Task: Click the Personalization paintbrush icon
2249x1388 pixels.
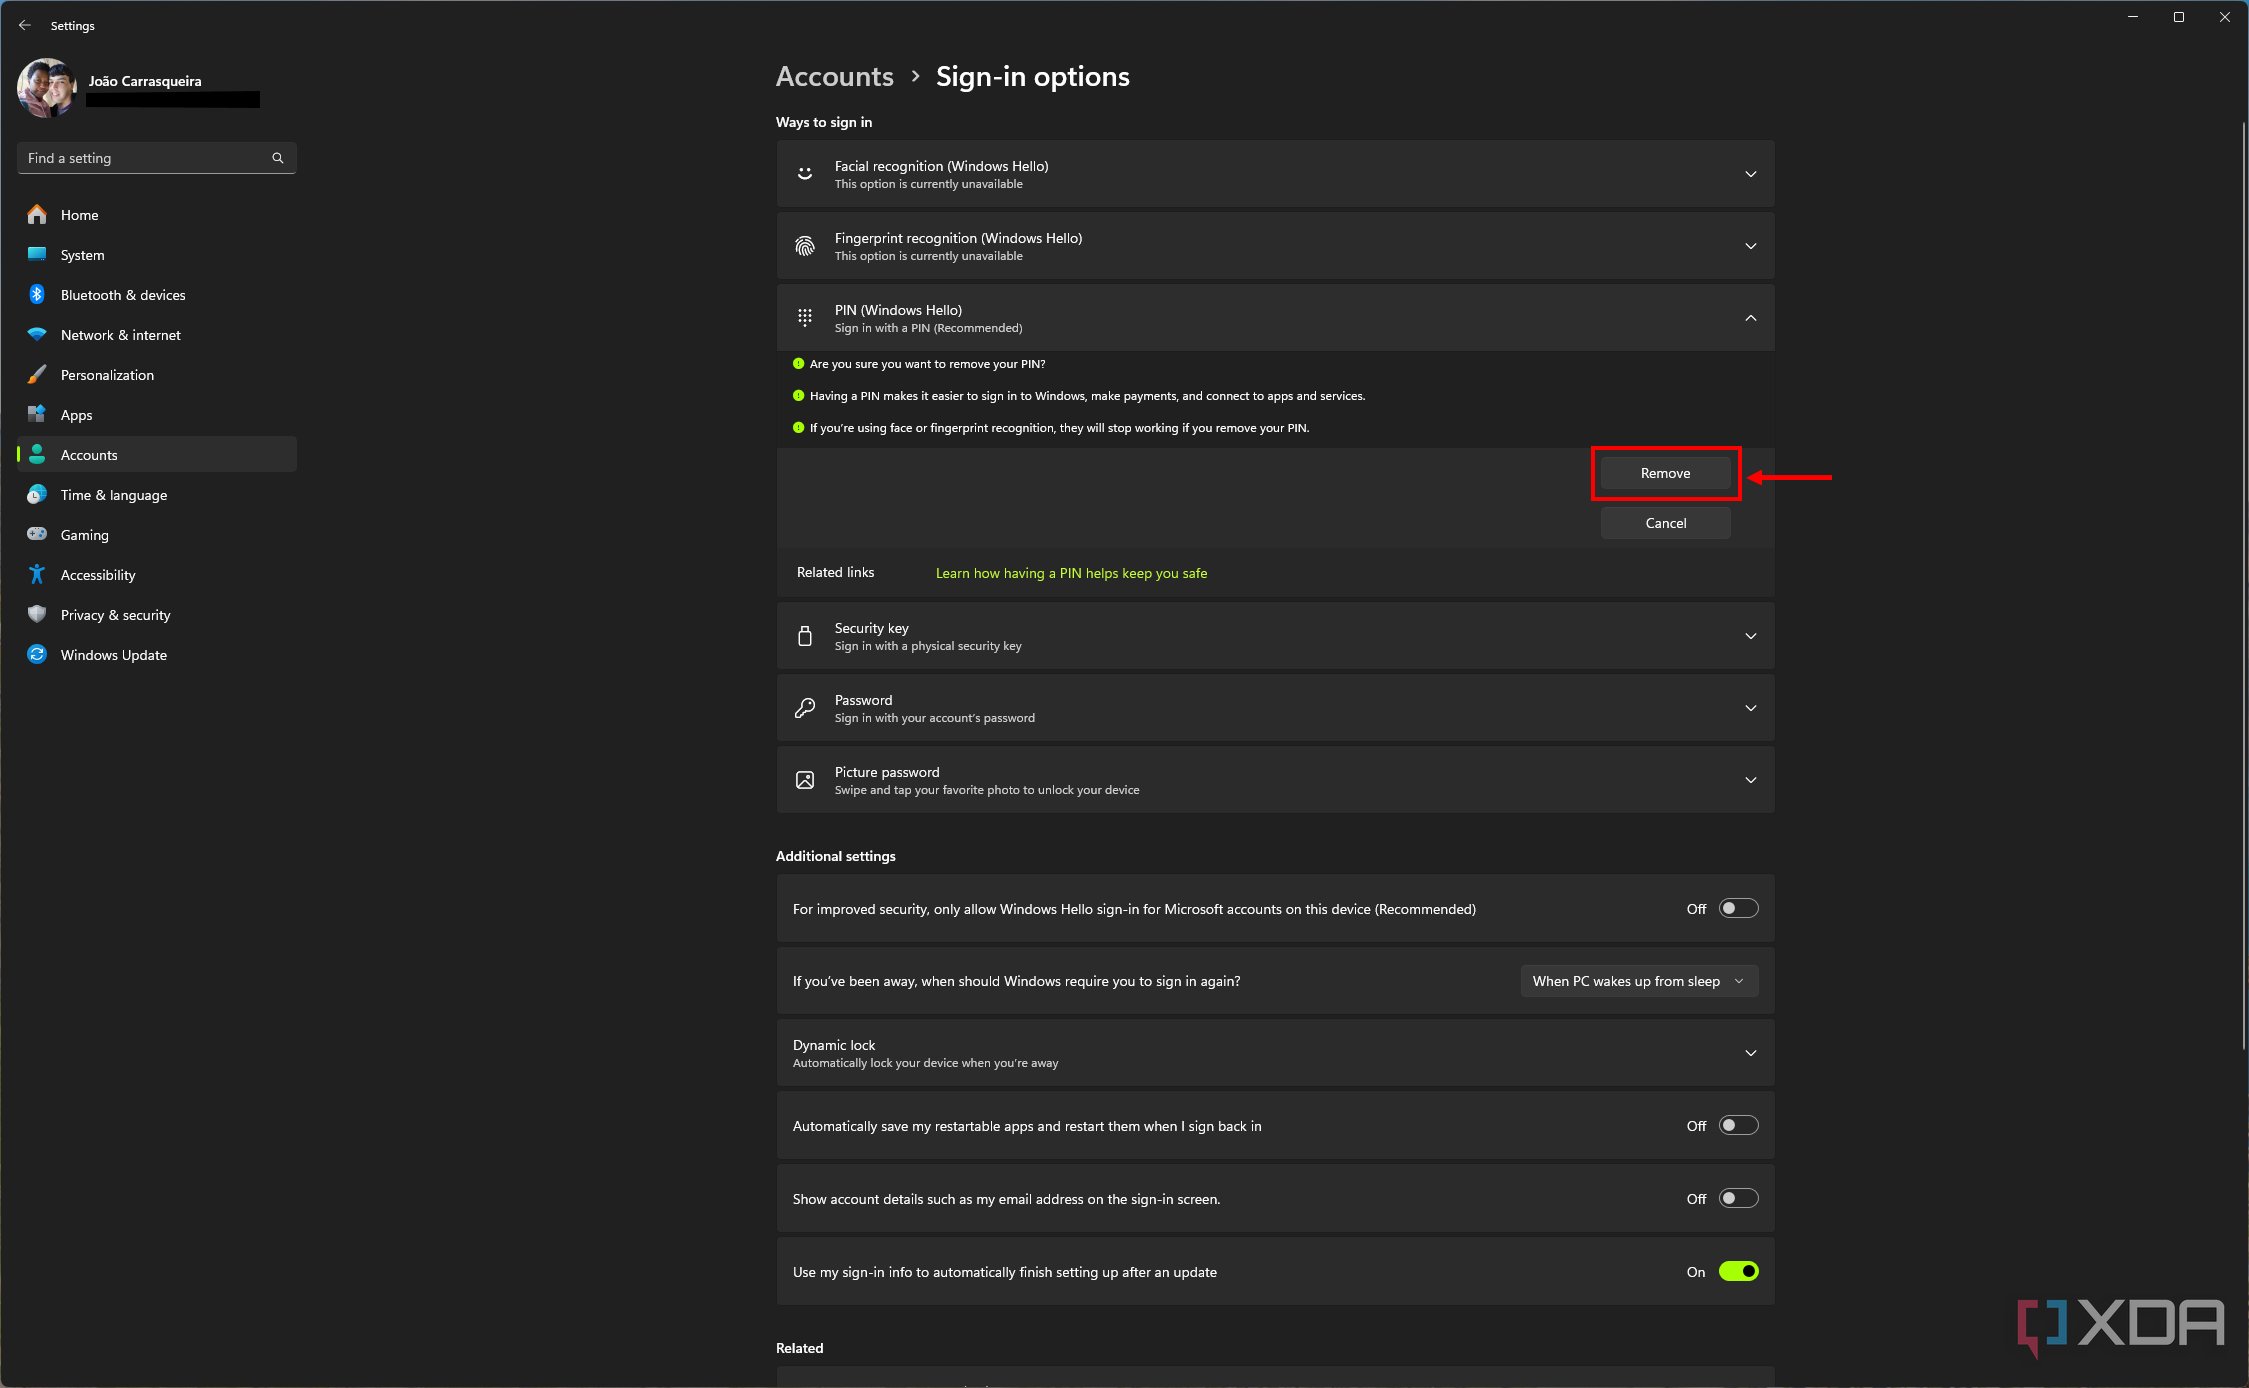Action: click(x=37, y=374)
